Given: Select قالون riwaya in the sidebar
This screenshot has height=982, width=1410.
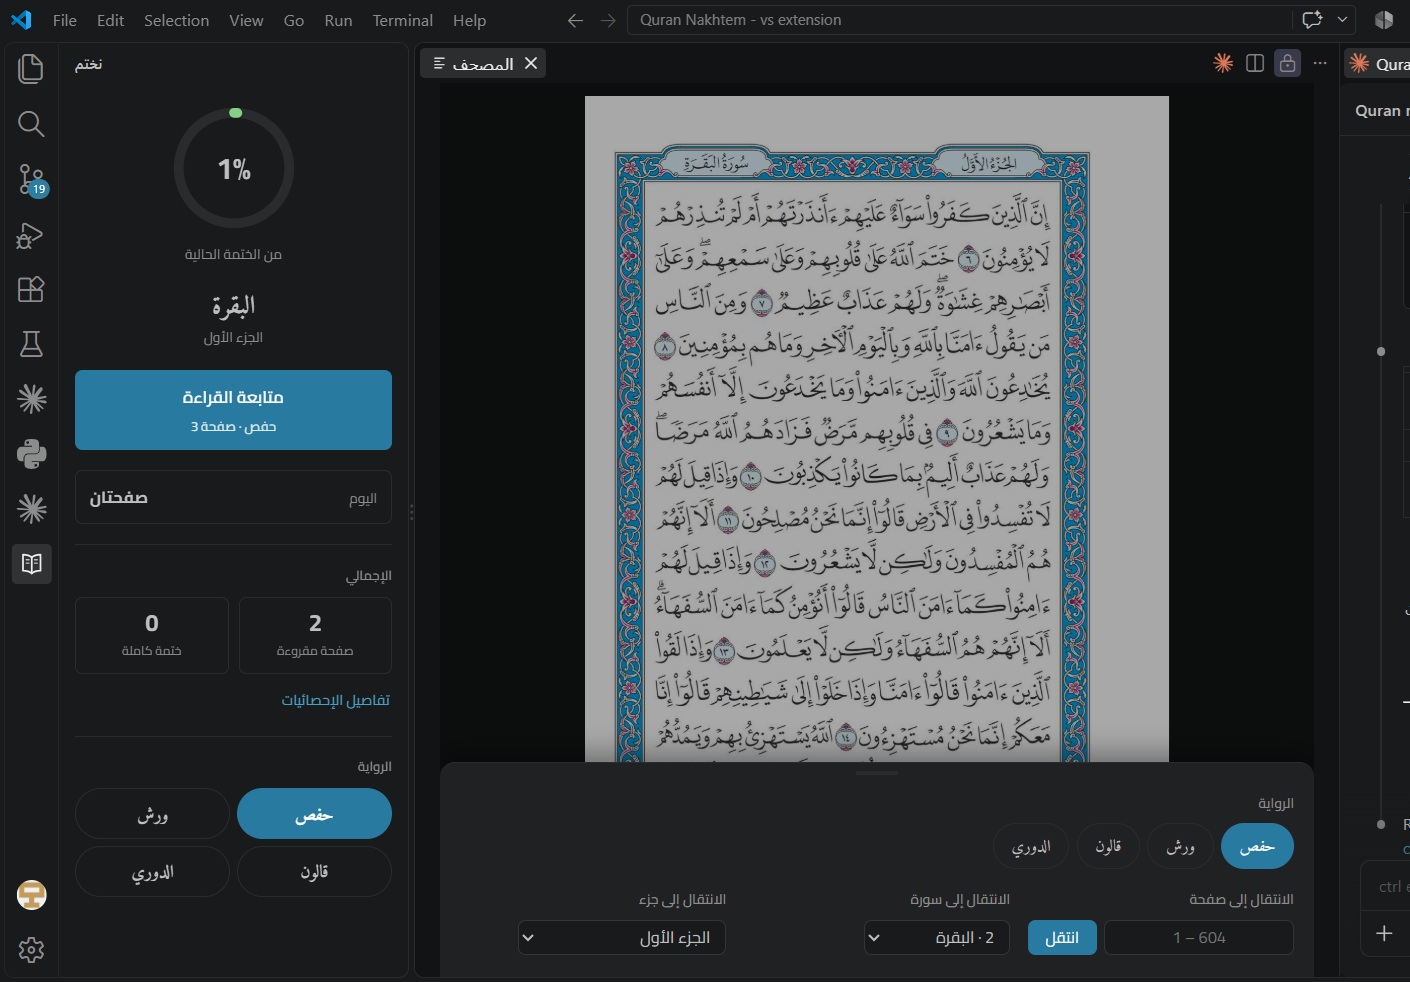Looking at the screenshot, I should [x=314, y=872].
